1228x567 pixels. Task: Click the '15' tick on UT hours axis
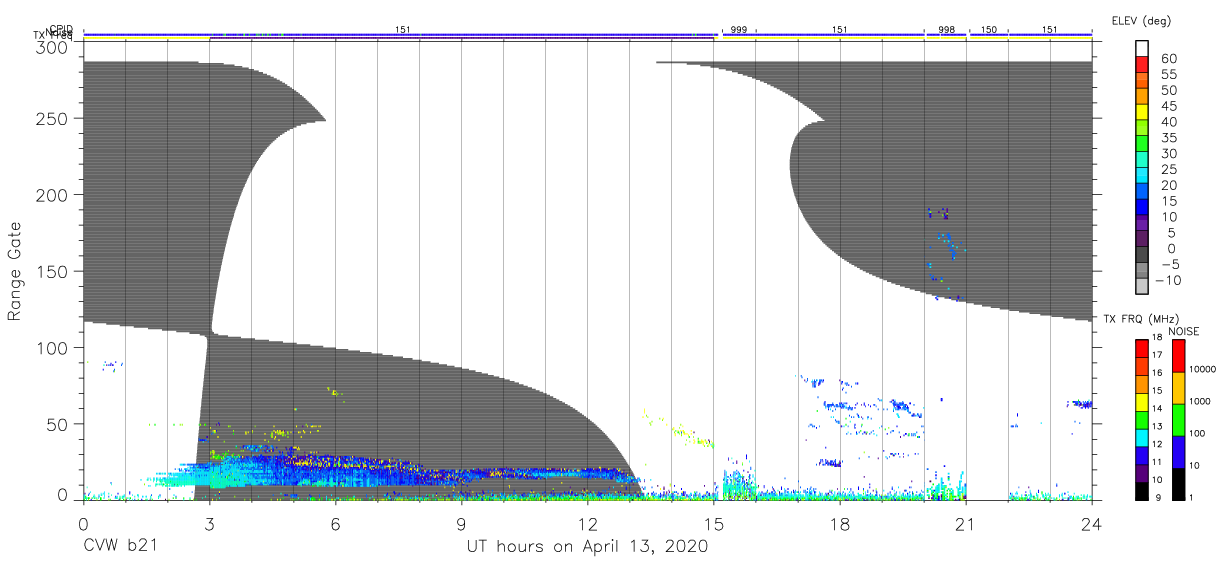pyautogui.click(x=714, y=522)
